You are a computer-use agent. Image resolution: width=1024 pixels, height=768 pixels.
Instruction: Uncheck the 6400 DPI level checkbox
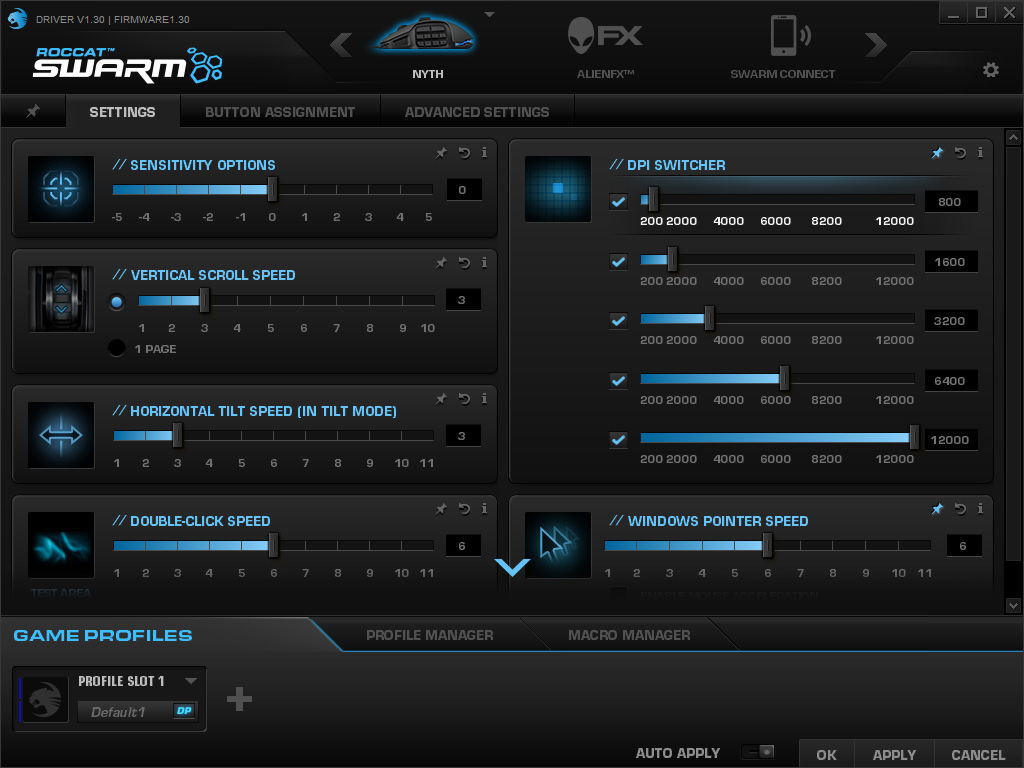(618, 380)
